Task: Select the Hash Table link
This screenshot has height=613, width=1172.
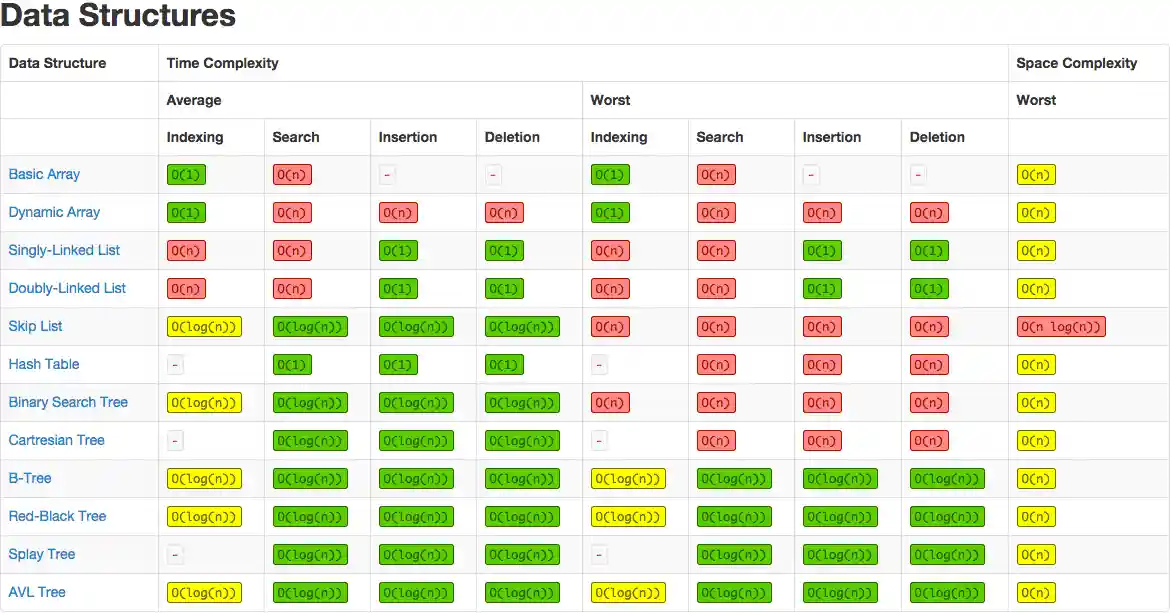Action: coord(44,364)
